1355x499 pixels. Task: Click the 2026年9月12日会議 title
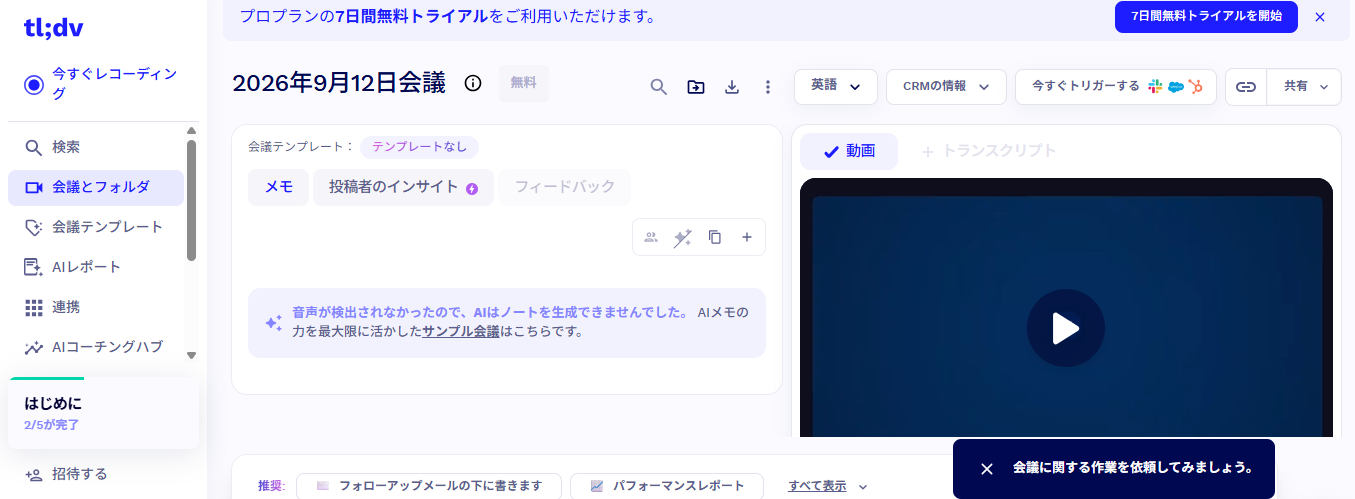(x=339, y=83)
